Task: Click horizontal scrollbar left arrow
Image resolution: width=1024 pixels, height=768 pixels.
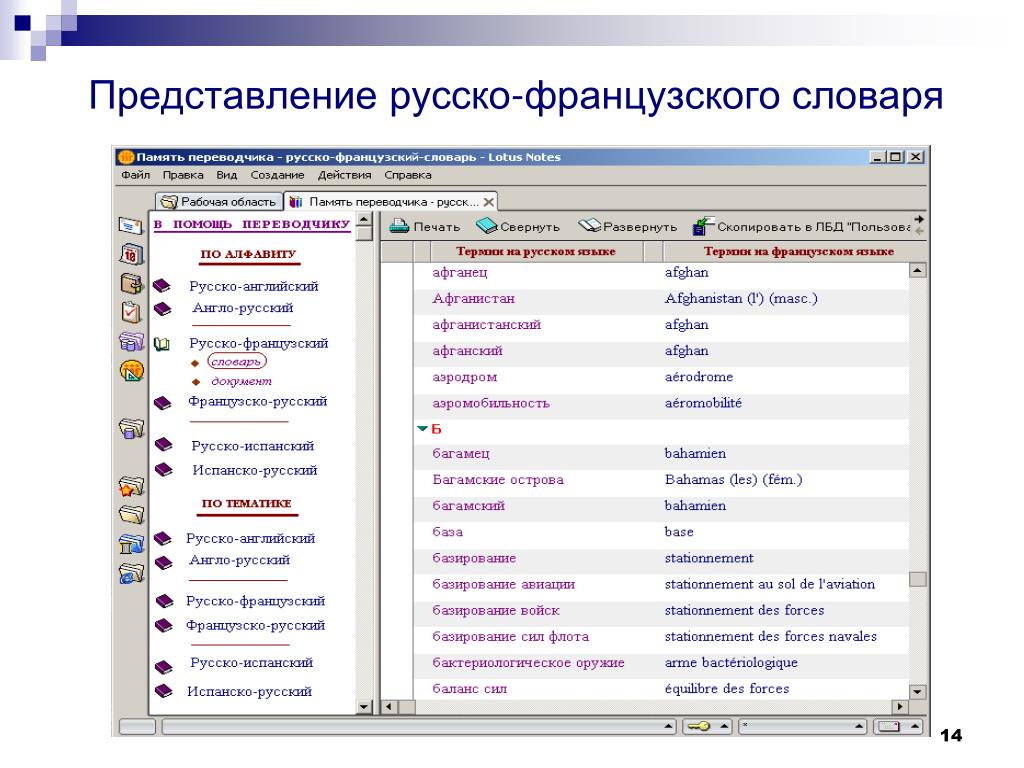Action: click(x=390, y=707)
